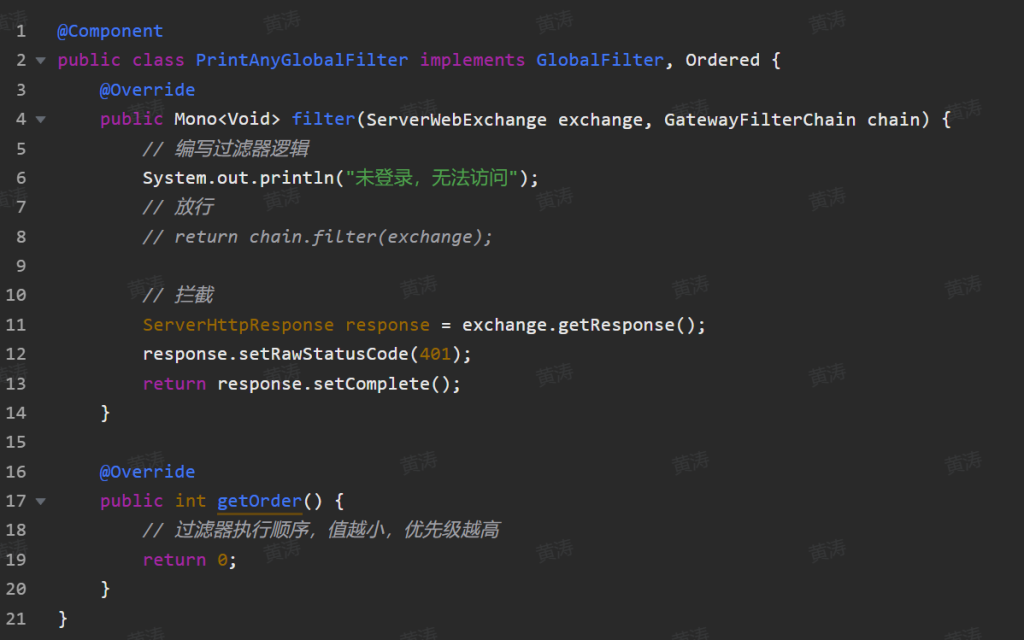1024x640 pixels.
Task: Click the GatewayFilterChain parameter type
Action: [759, 119]
